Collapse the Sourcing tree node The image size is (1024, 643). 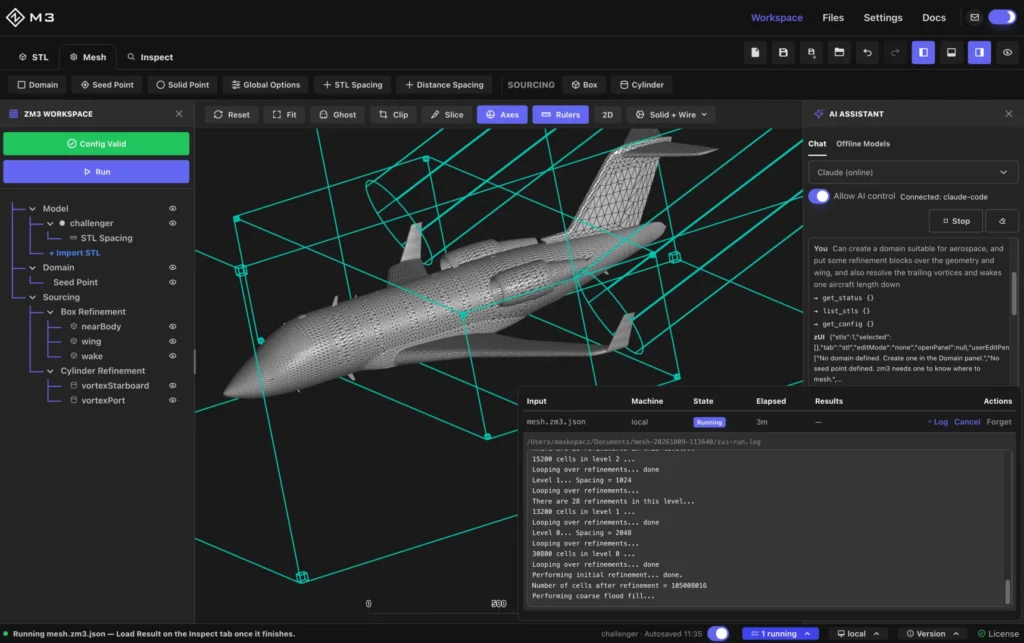click(32, 297)
